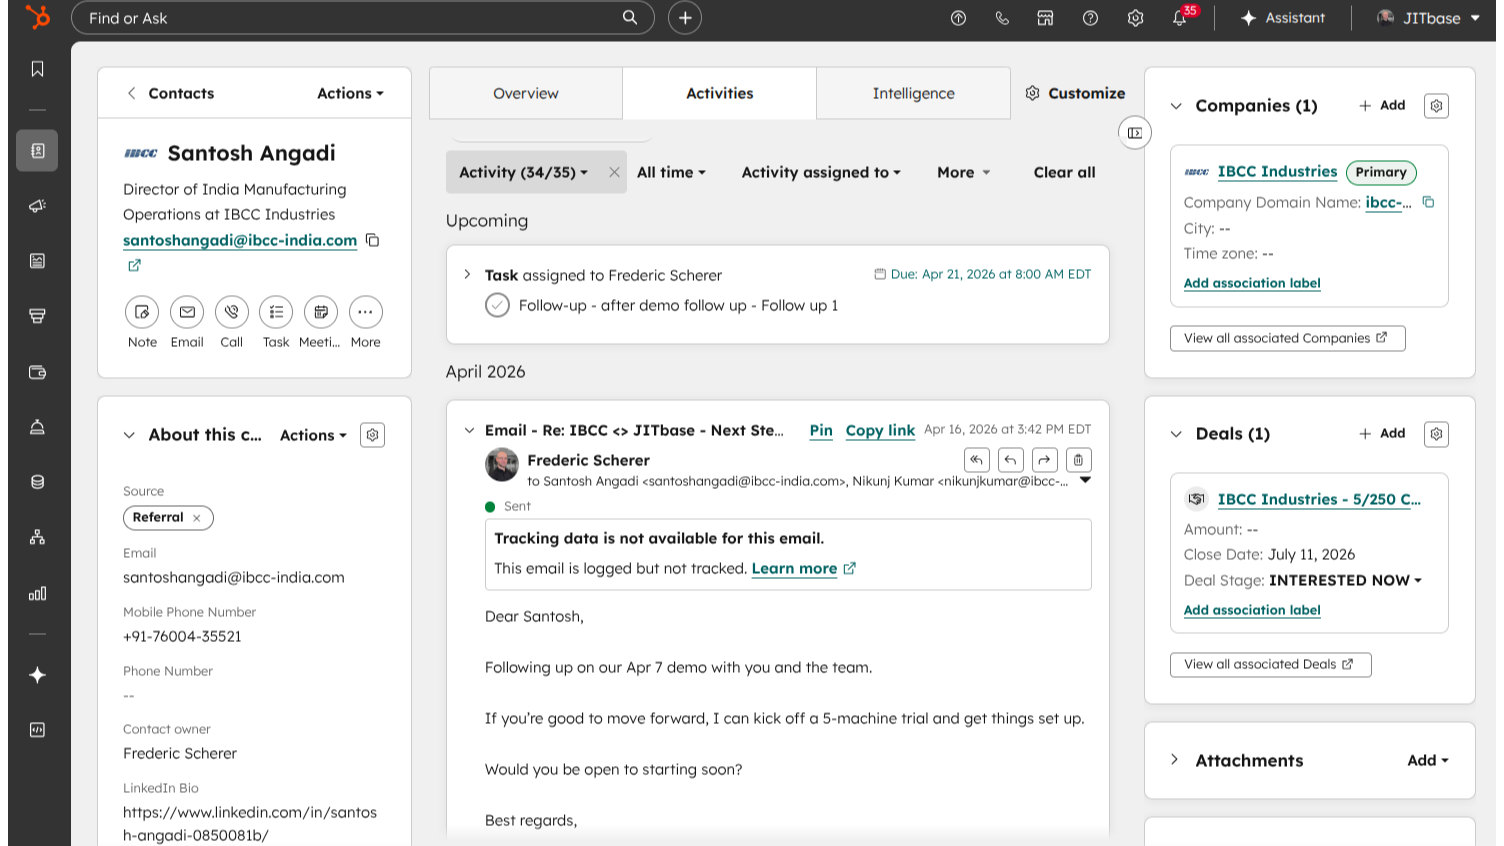Open JITbase account menu
1504x846 pixels.
click(1428, 18)
